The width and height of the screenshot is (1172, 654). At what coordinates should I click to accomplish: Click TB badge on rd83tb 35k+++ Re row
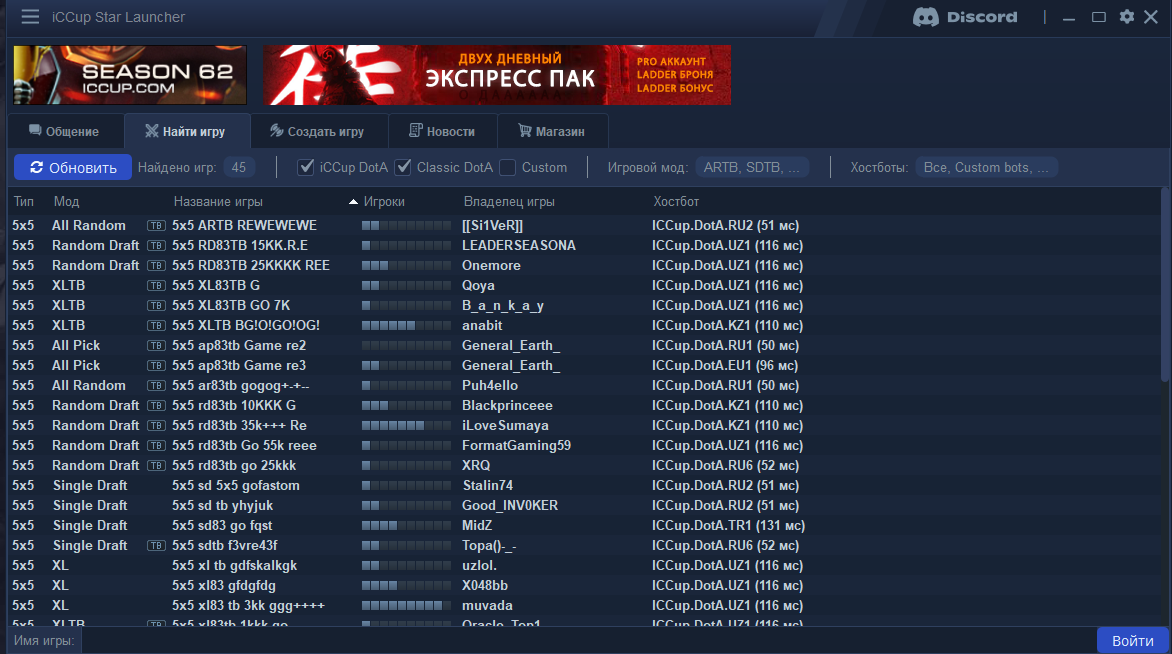coord(155,426)
